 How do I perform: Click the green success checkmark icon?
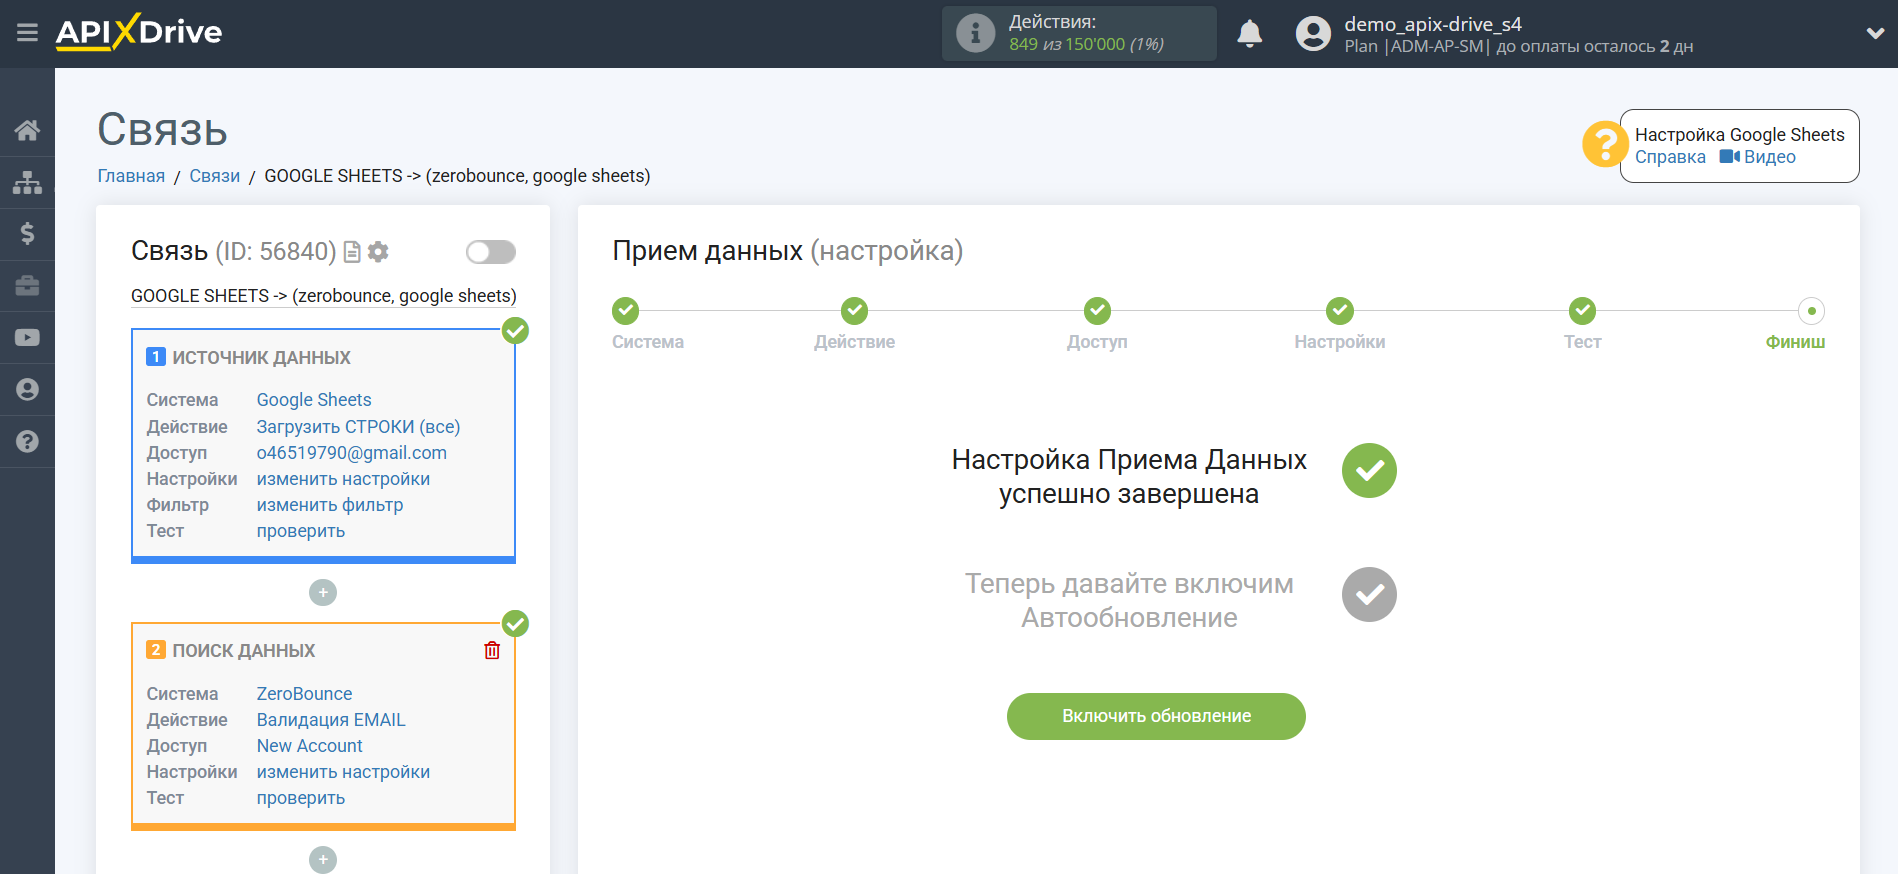[1369, 470]
